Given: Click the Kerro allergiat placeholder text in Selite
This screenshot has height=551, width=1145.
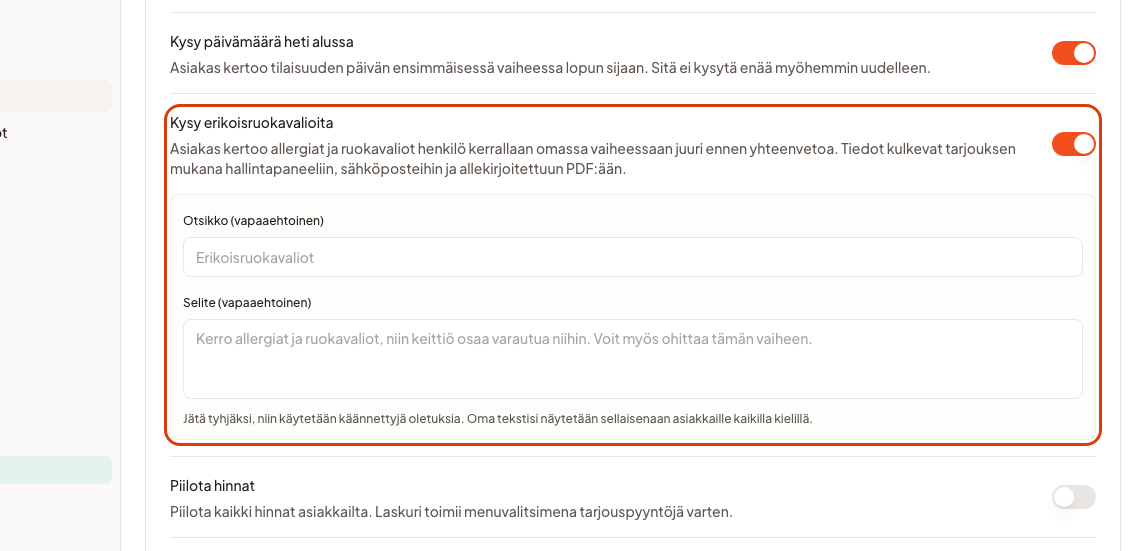Looking at the screenshot, I should coord(504,339).
